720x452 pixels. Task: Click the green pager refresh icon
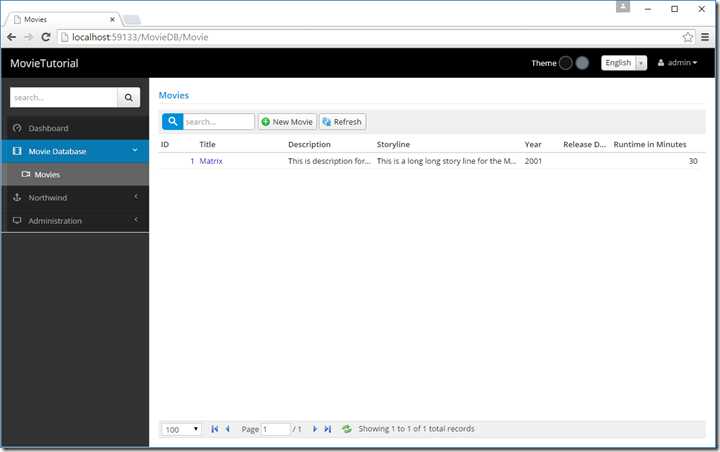point(347,429)
